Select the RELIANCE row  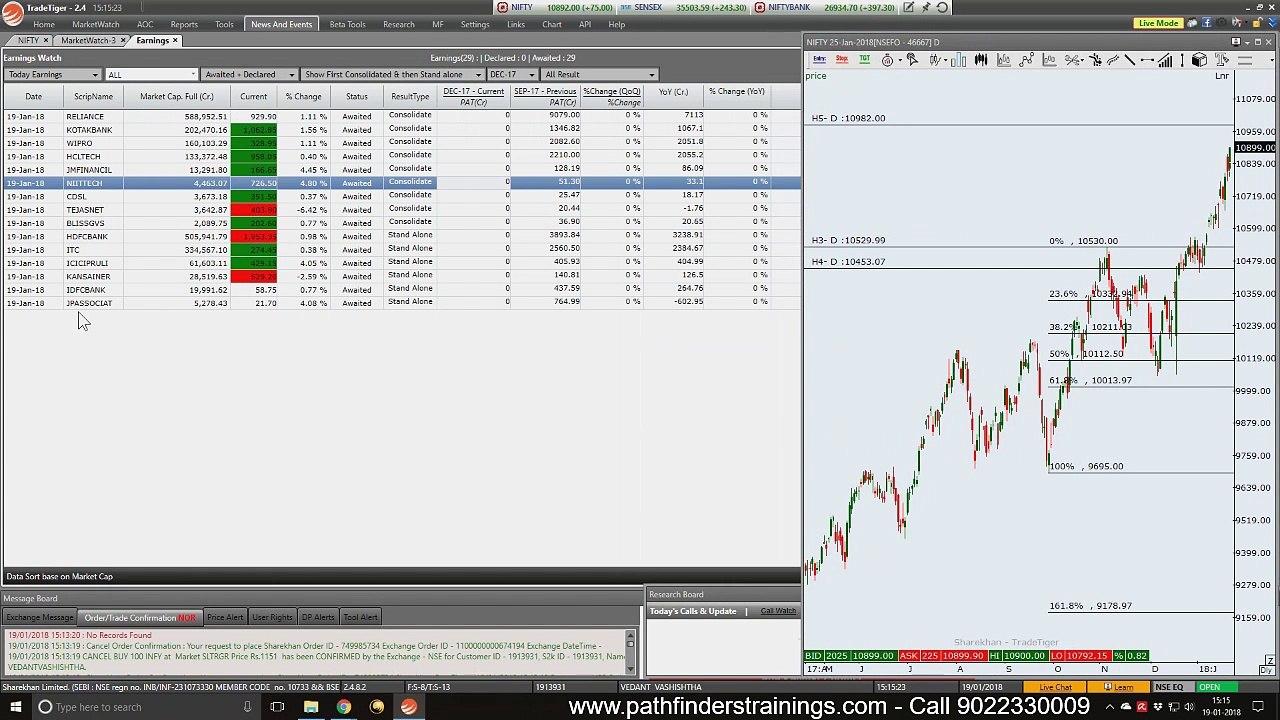pos(400,116)
